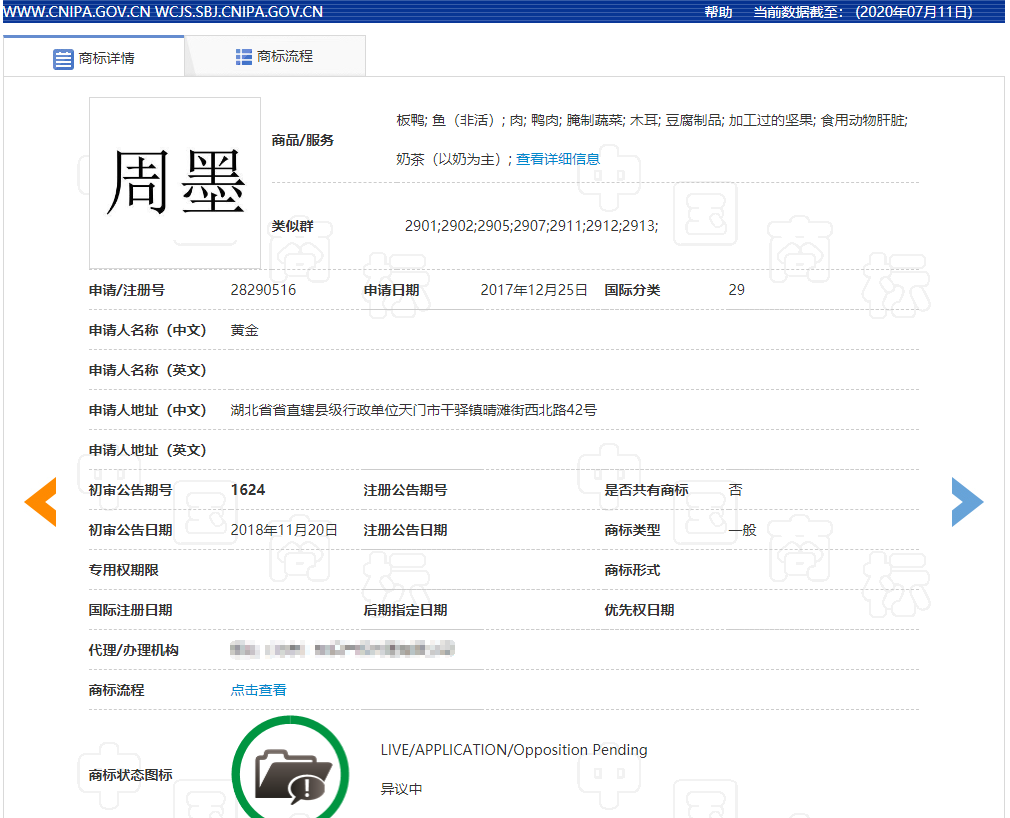Open the 帮助 help link
1010x818 pixels.
(x=718, y=12)
